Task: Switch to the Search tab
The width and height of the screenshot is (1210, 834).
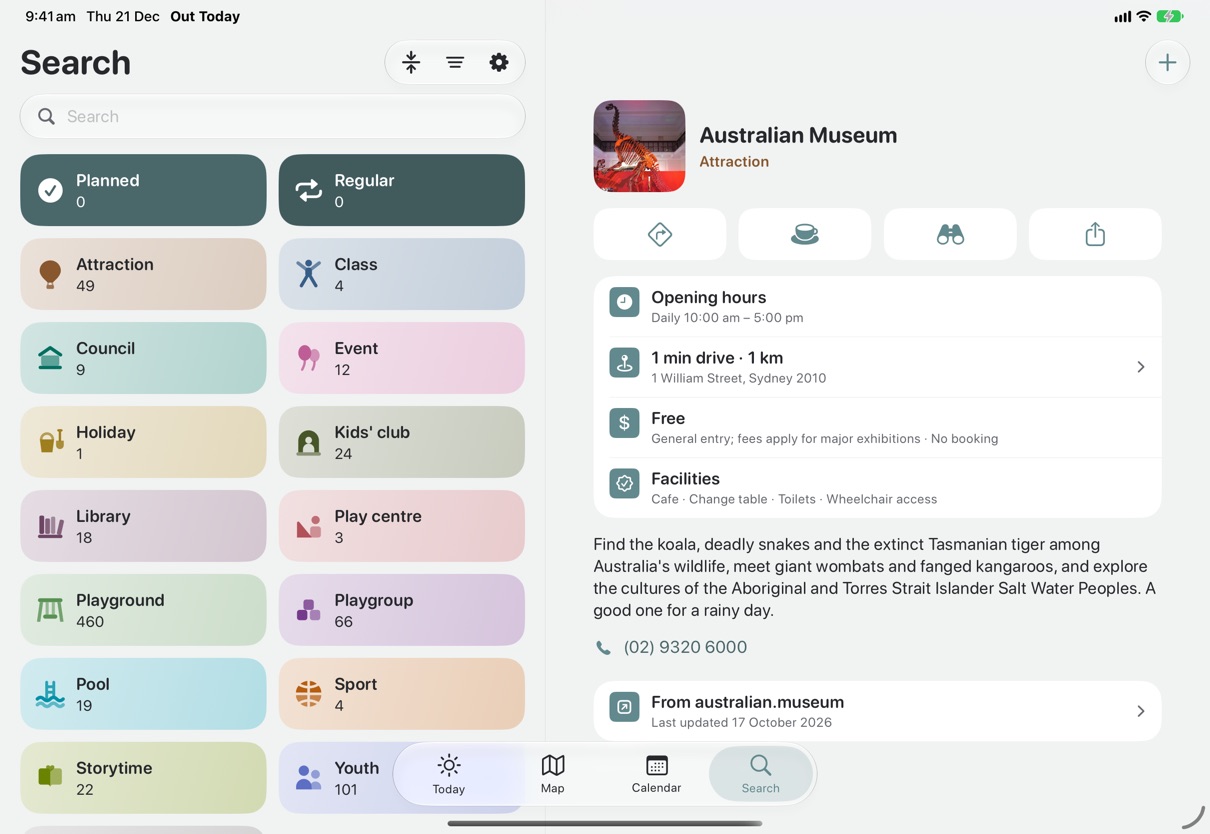Action: [760, 774]
